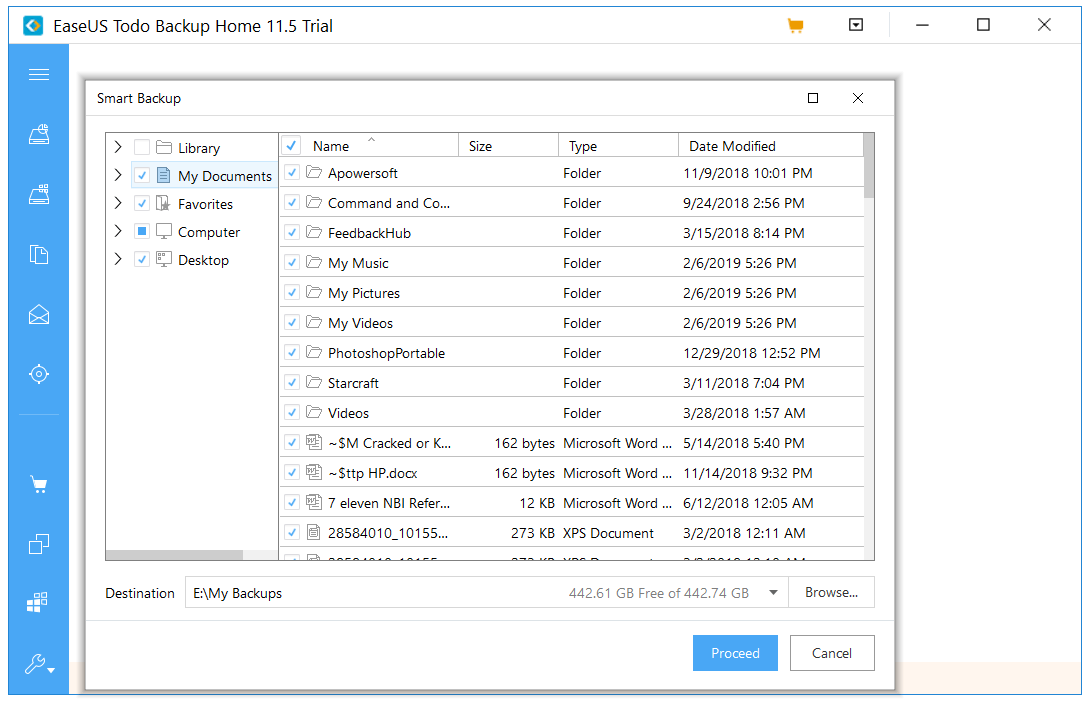Open System Backup sidebar icon
This screenshot has width=1088, height=702.
(x=39, y=194)
